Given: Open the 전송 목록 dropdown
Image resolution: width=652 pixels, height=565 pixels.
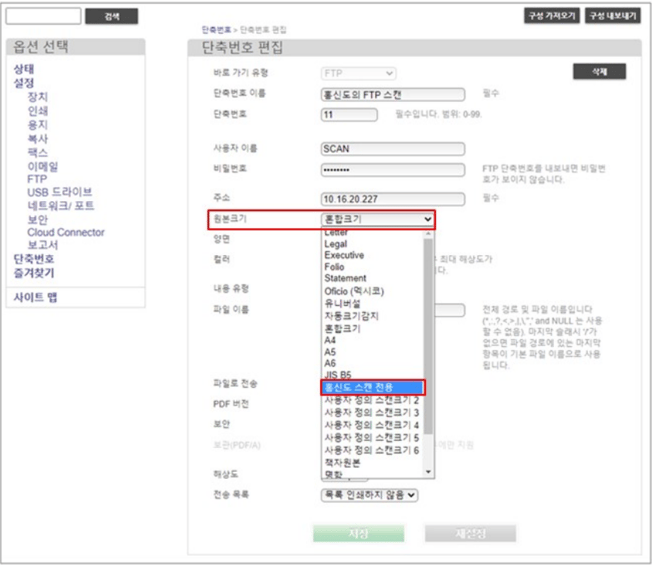Looking at the screenshot, I should [x=369, y=494].
